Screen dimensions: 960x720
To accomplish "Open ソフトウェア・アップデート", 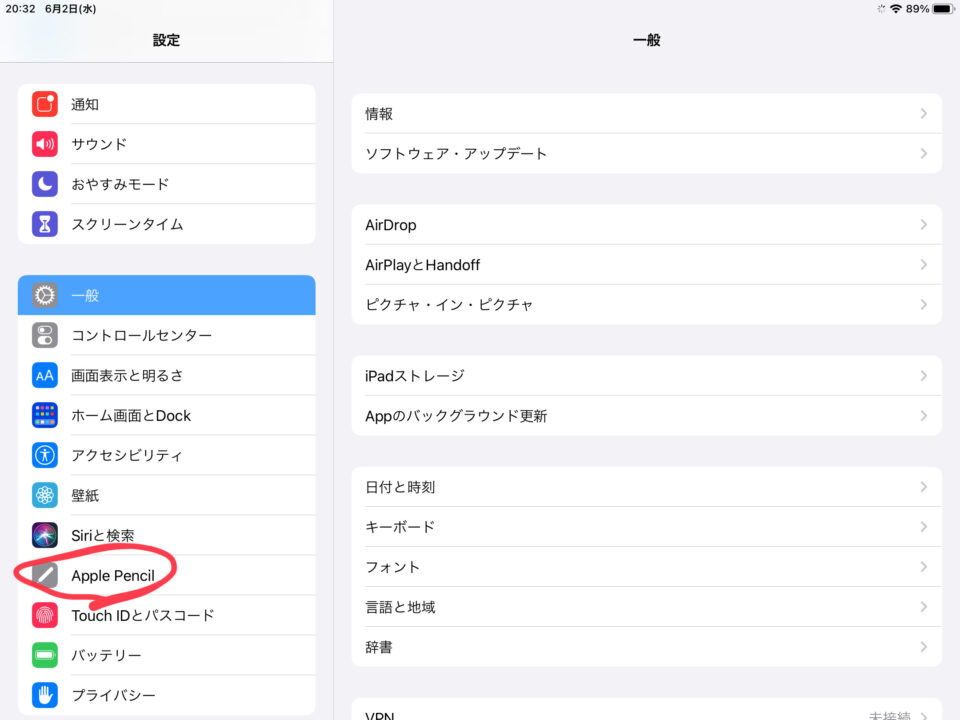I will point(456,154).
